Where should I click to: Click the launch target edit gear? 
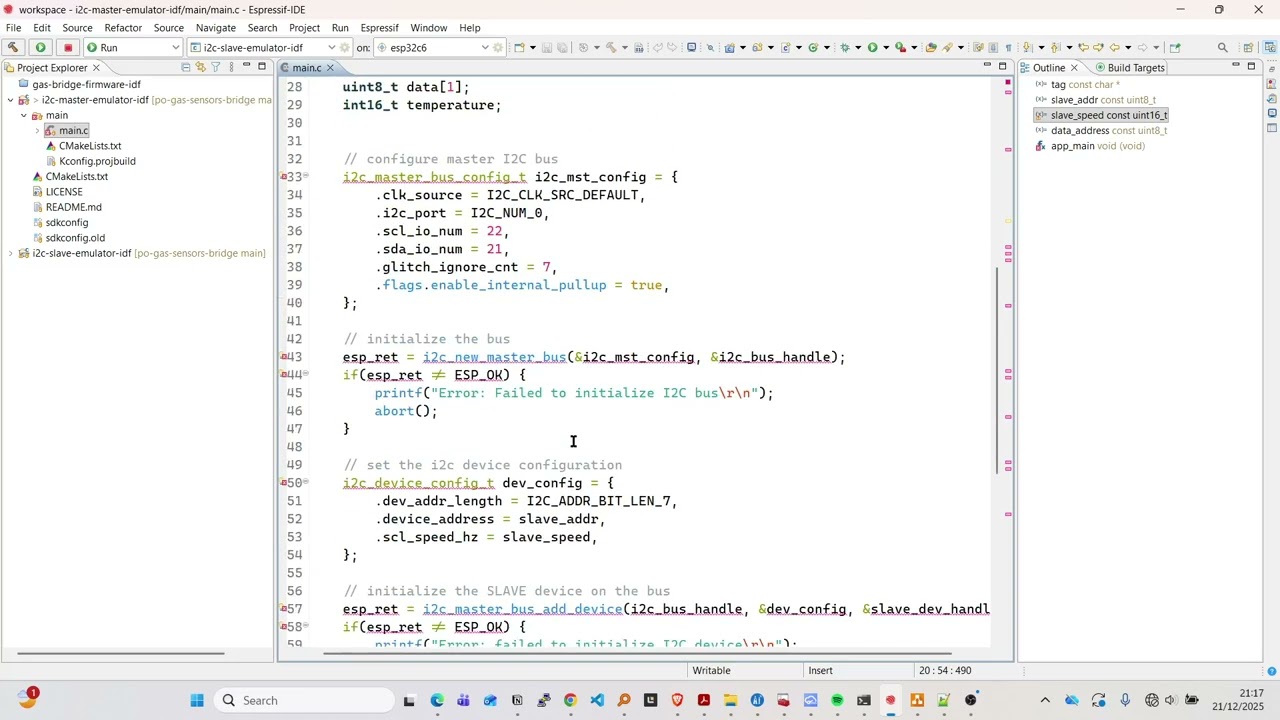(x=498, y=47)
